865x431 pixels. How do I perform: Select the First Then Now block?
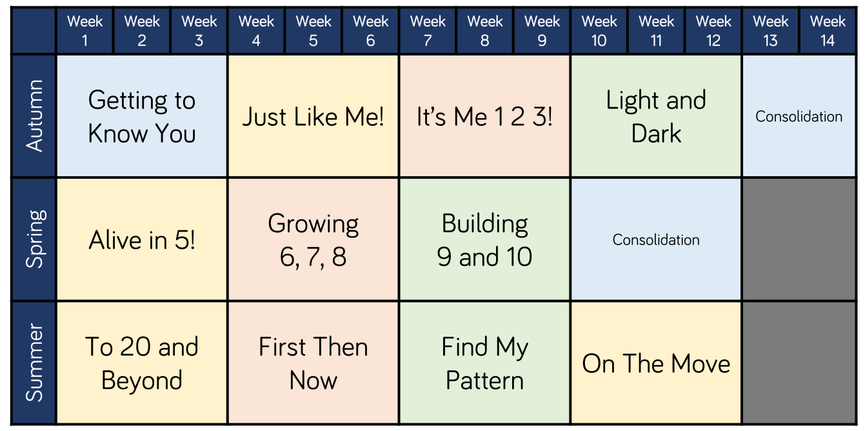[313, 363]
